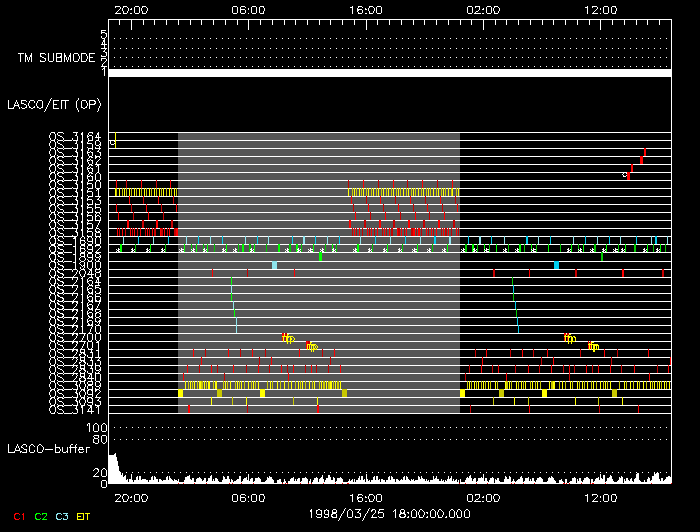
Task: Select the cyan block right of the shaded interval
Action: tap(556, 265)
